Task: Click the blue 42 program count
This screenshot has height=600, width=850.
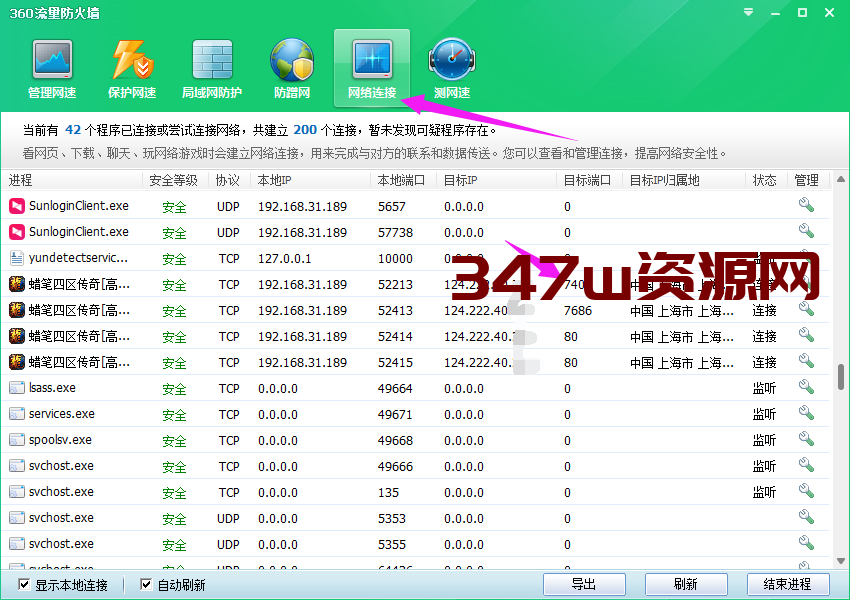Action: [73, 130]
